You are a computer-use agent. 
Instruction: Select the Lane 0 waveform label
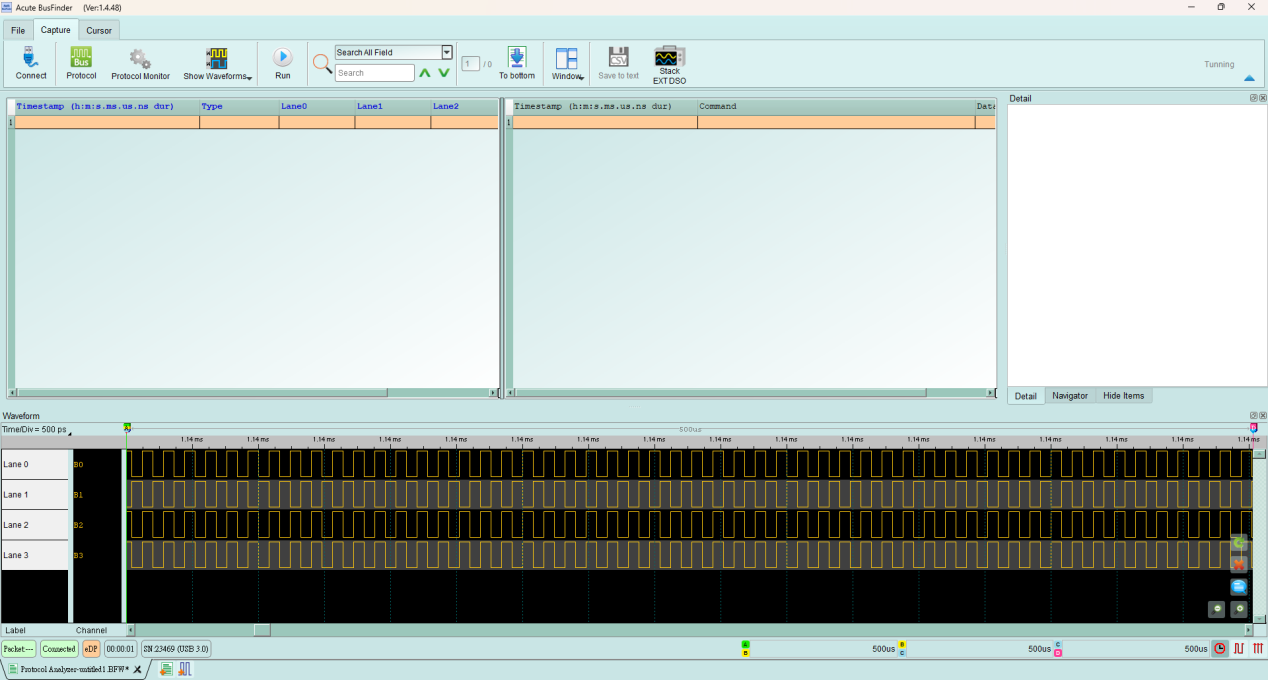pyautogui.click(x=35, y=465)
